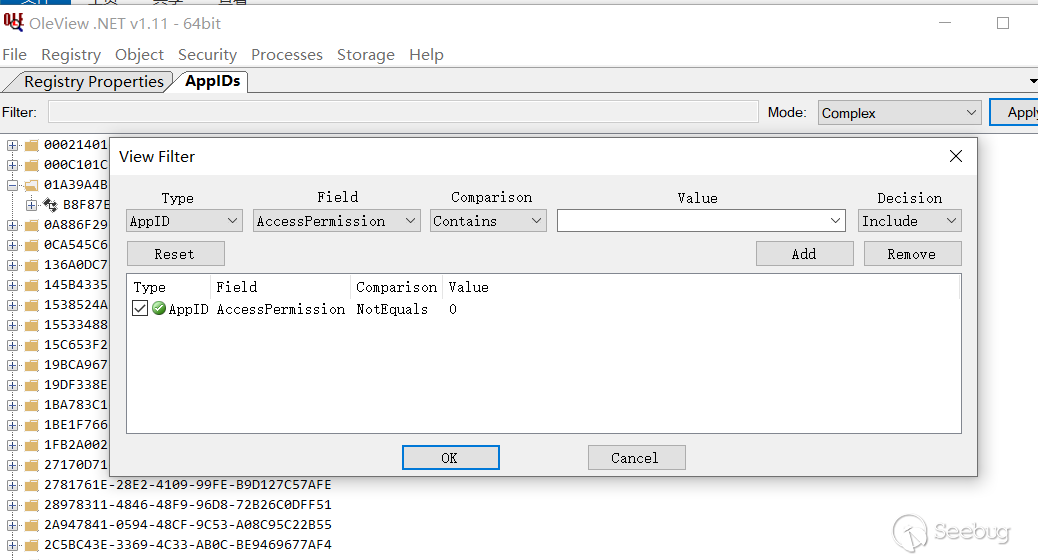Open the Field dropdown showing AccessPermission

tap(336, 221)
